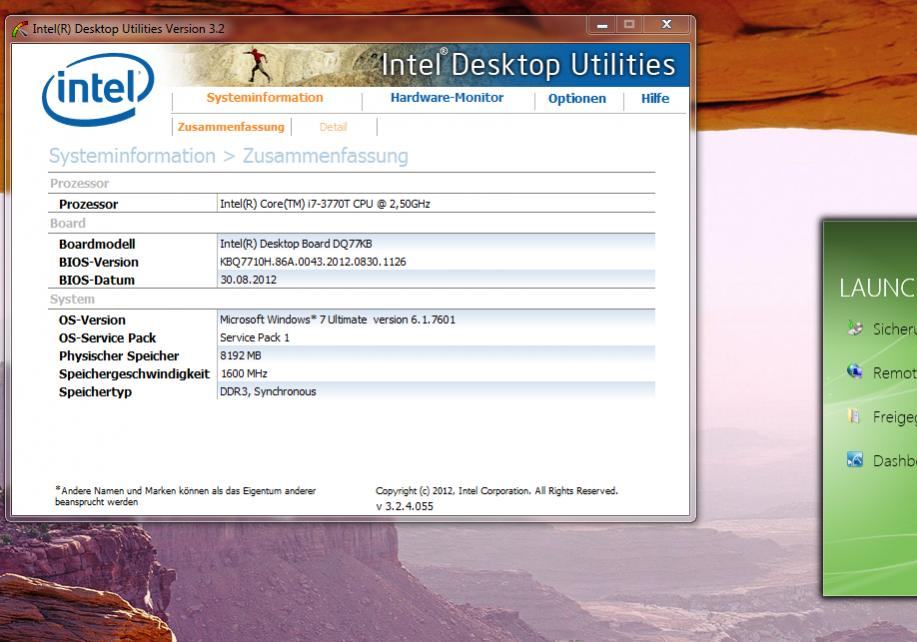Click the BIOS date 30.08.2012

pyautogui.click(x=248, y=279)
